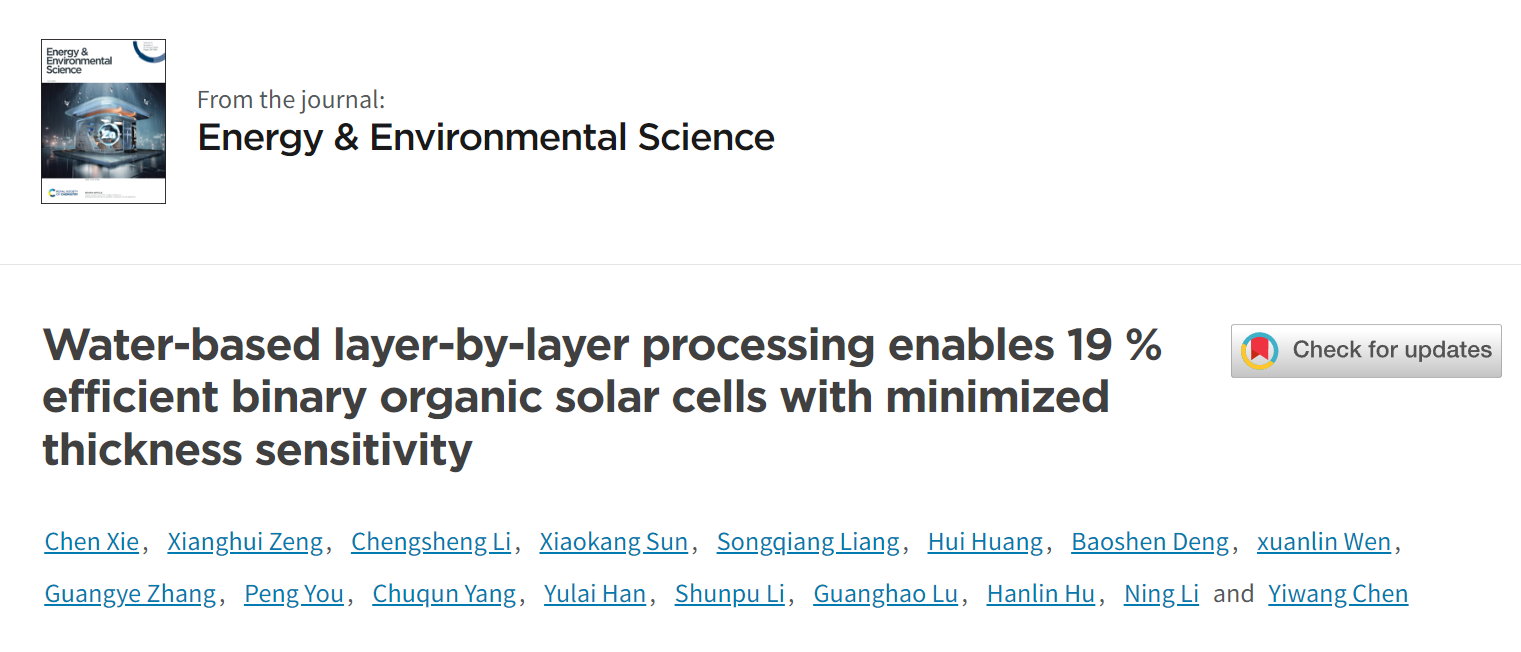This screenshot has width=1521, height=652.
Task: Open the Energy & Environmental Science journal title
Action: point(486,137)
